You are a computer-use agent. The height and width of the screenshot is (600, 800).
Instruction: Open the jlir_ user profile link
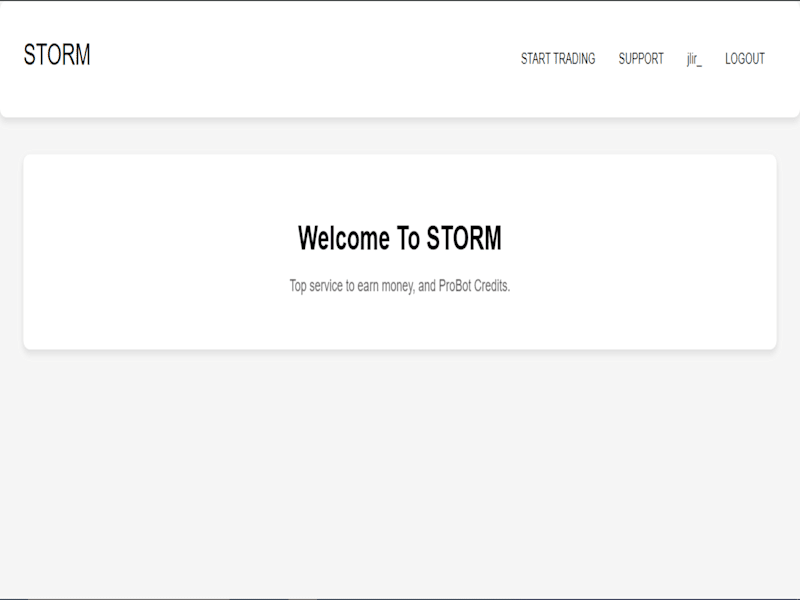click(694, 59)
